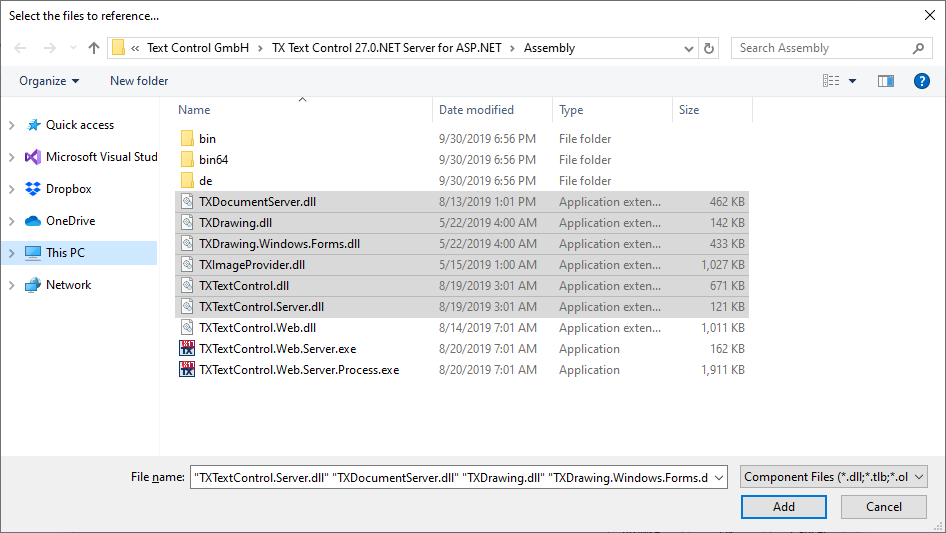This screenshot has width=946, height=533.
Task: Open Component Files type filter dropdown
Action: [834, 477]
